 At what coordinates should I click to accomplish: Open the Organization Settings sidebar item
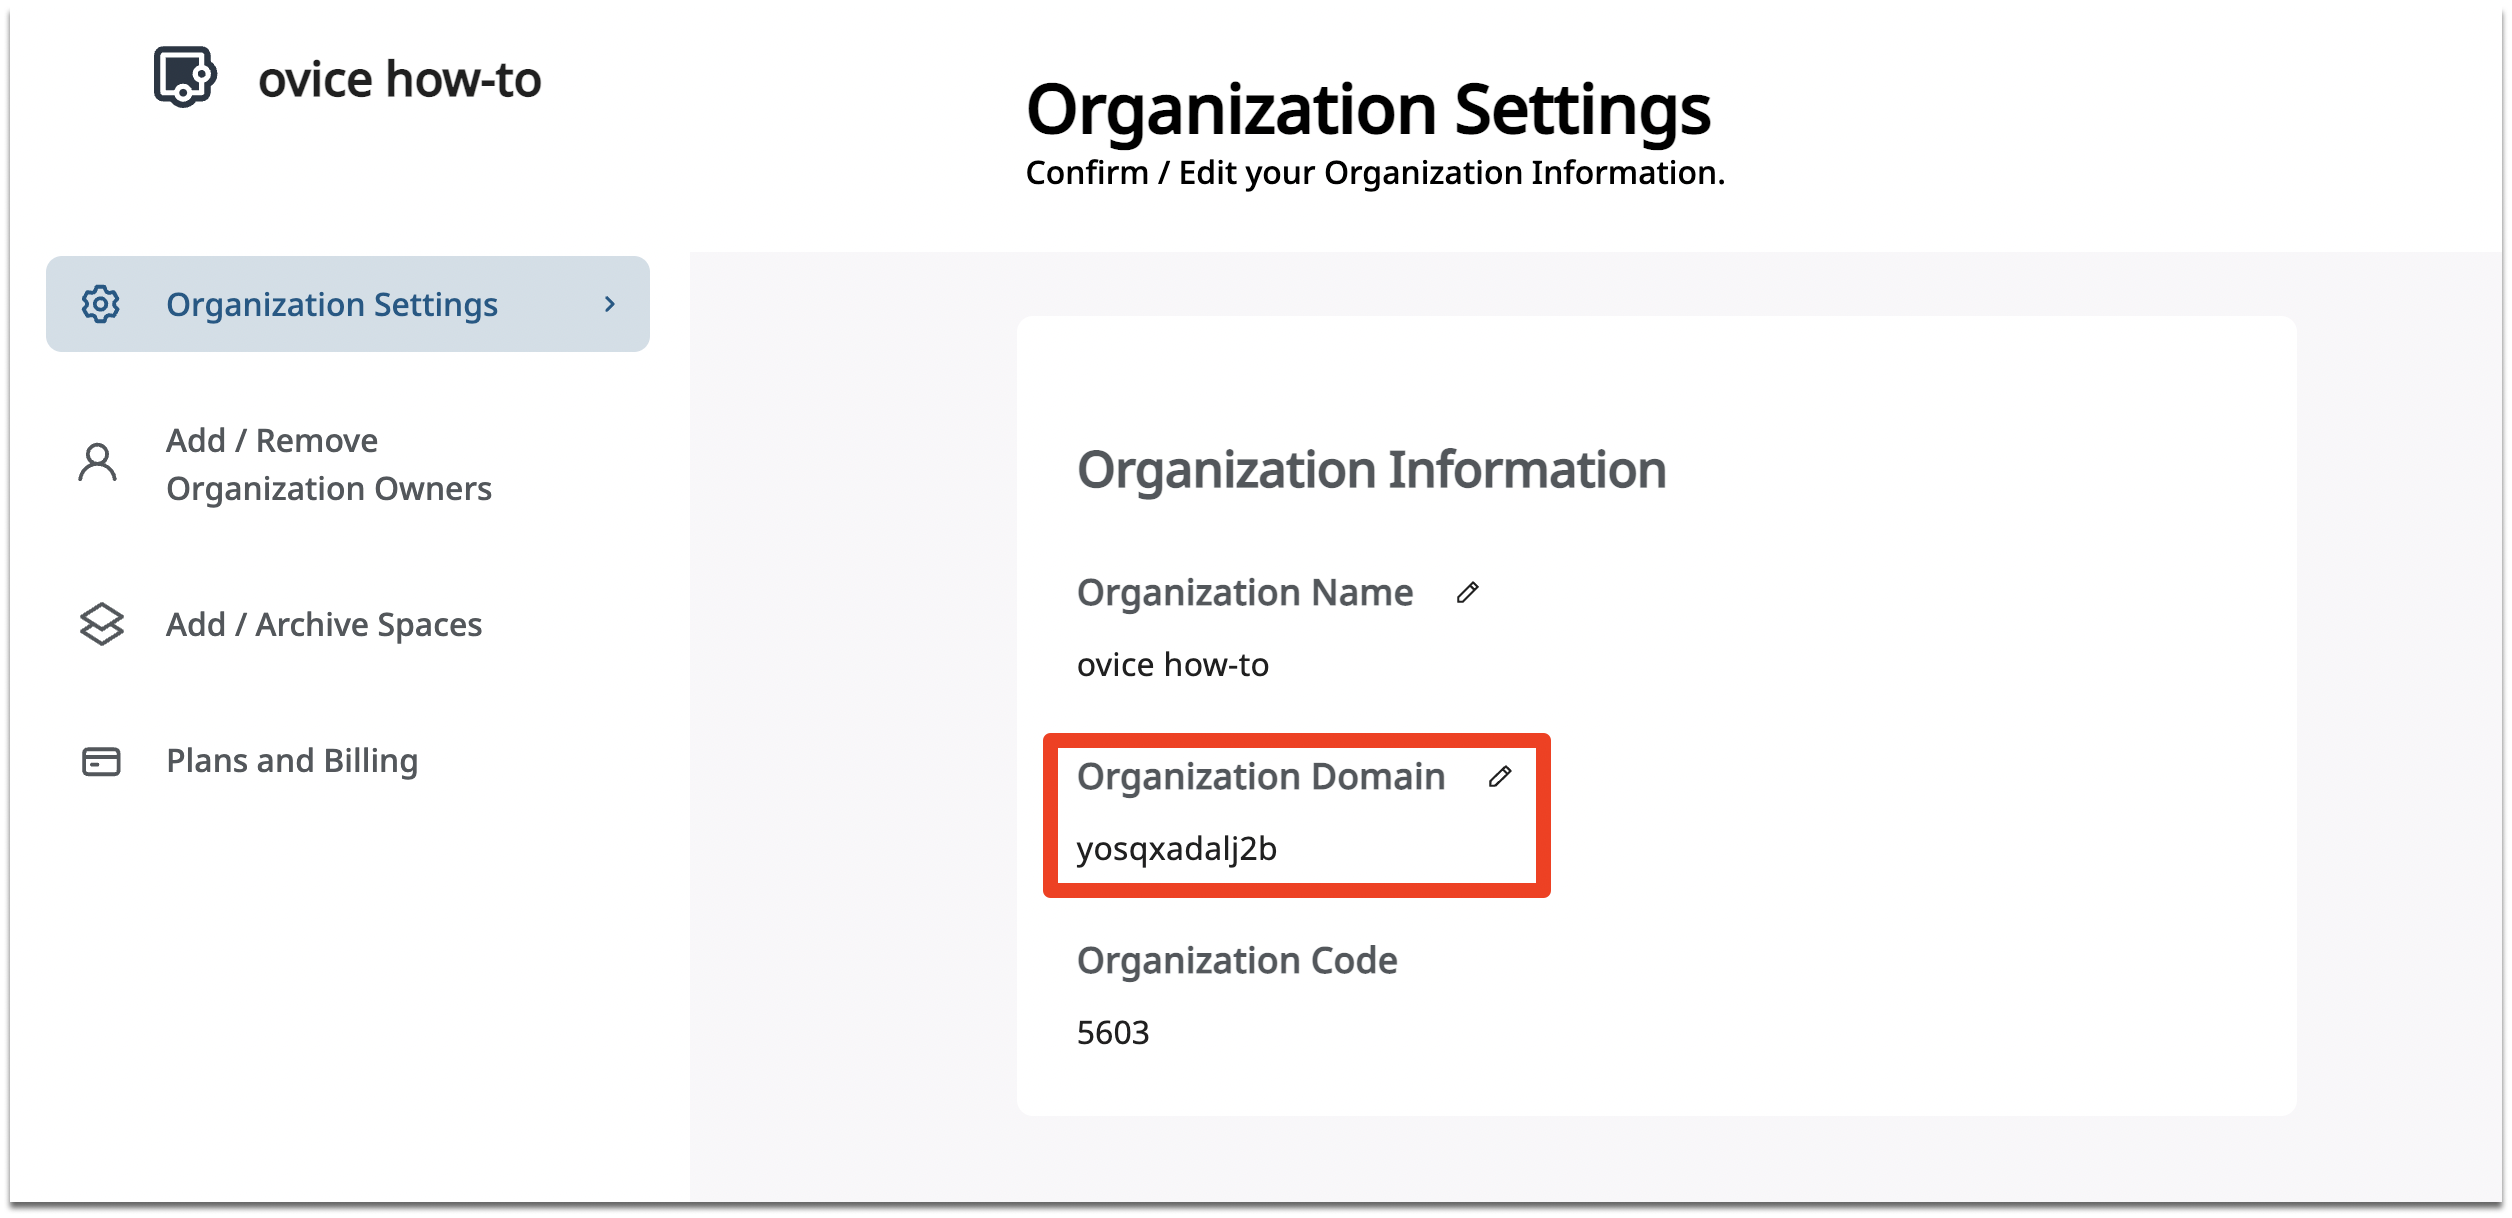(x=332, y=305)
